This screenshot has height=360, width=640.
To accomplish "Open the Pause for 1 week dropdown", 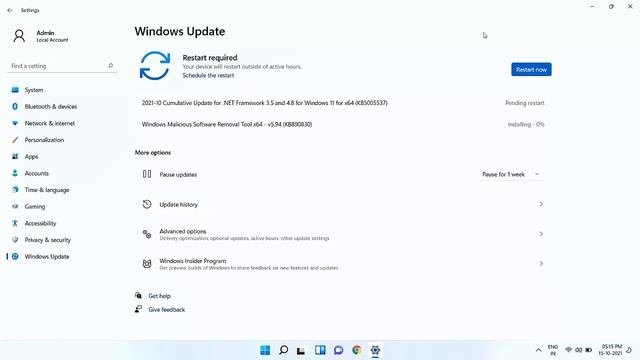I will [511, 174].
